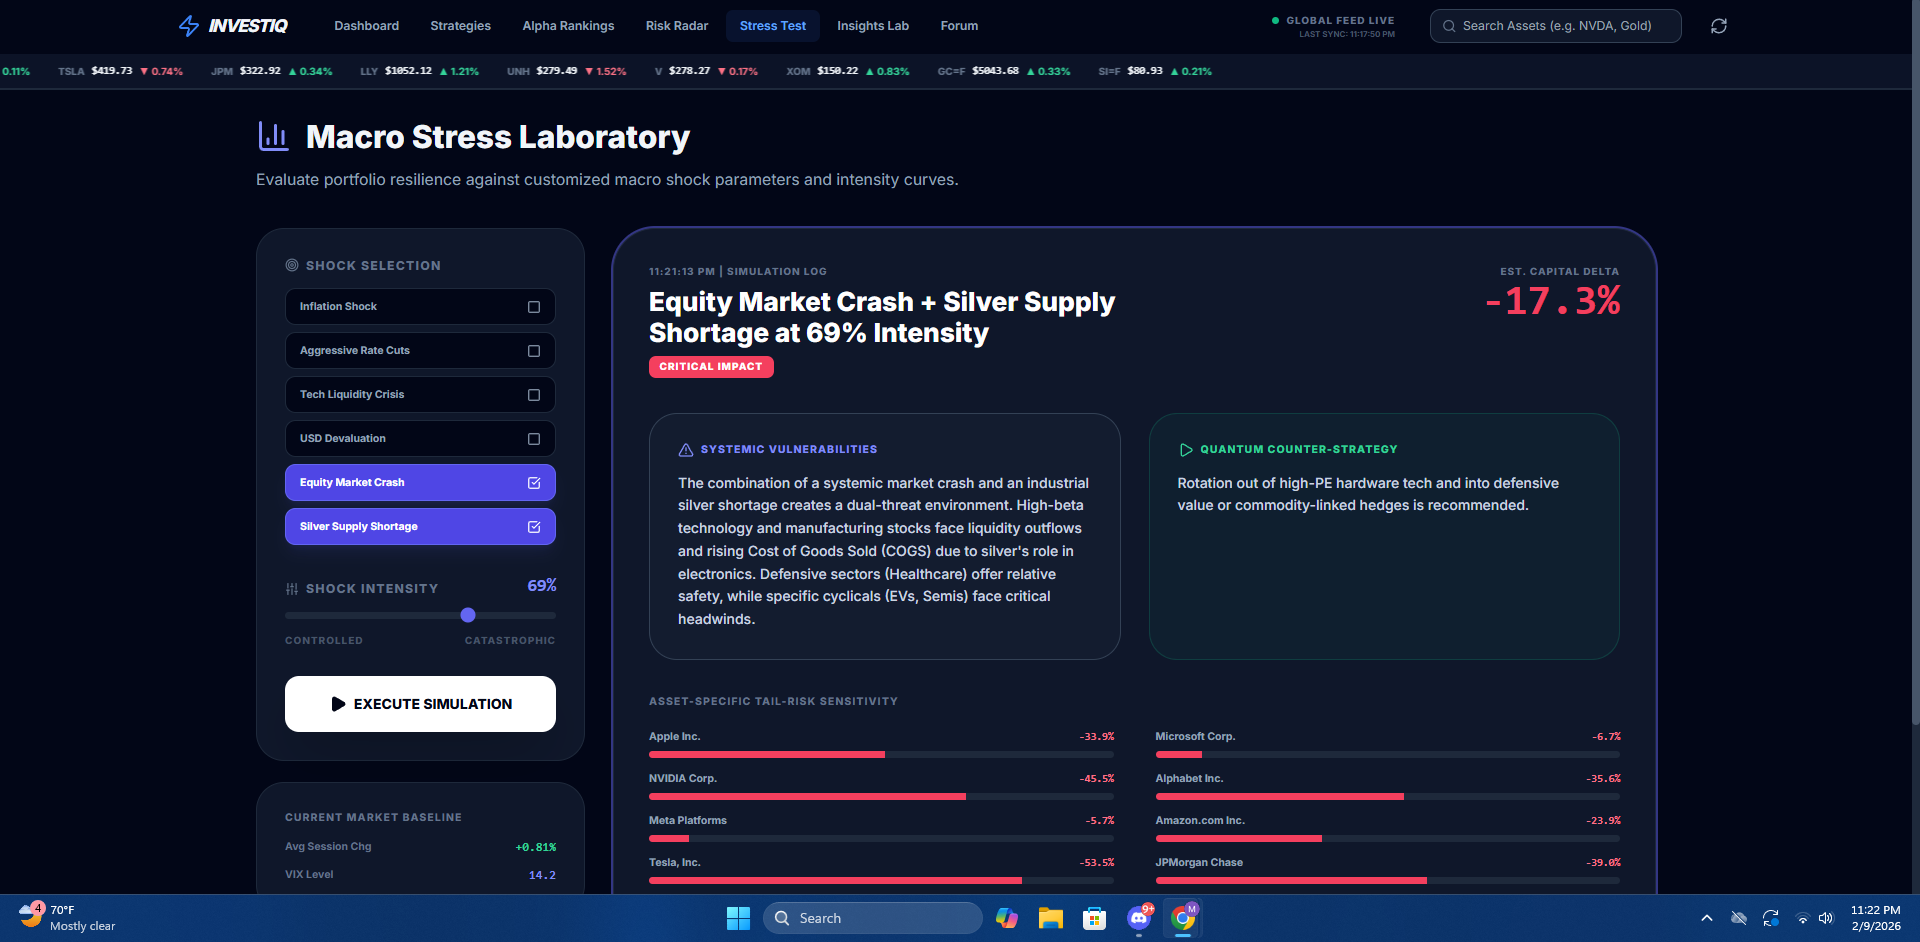
Task: Click the Shock Intensity sliders icon
Action: click(292, 589)
